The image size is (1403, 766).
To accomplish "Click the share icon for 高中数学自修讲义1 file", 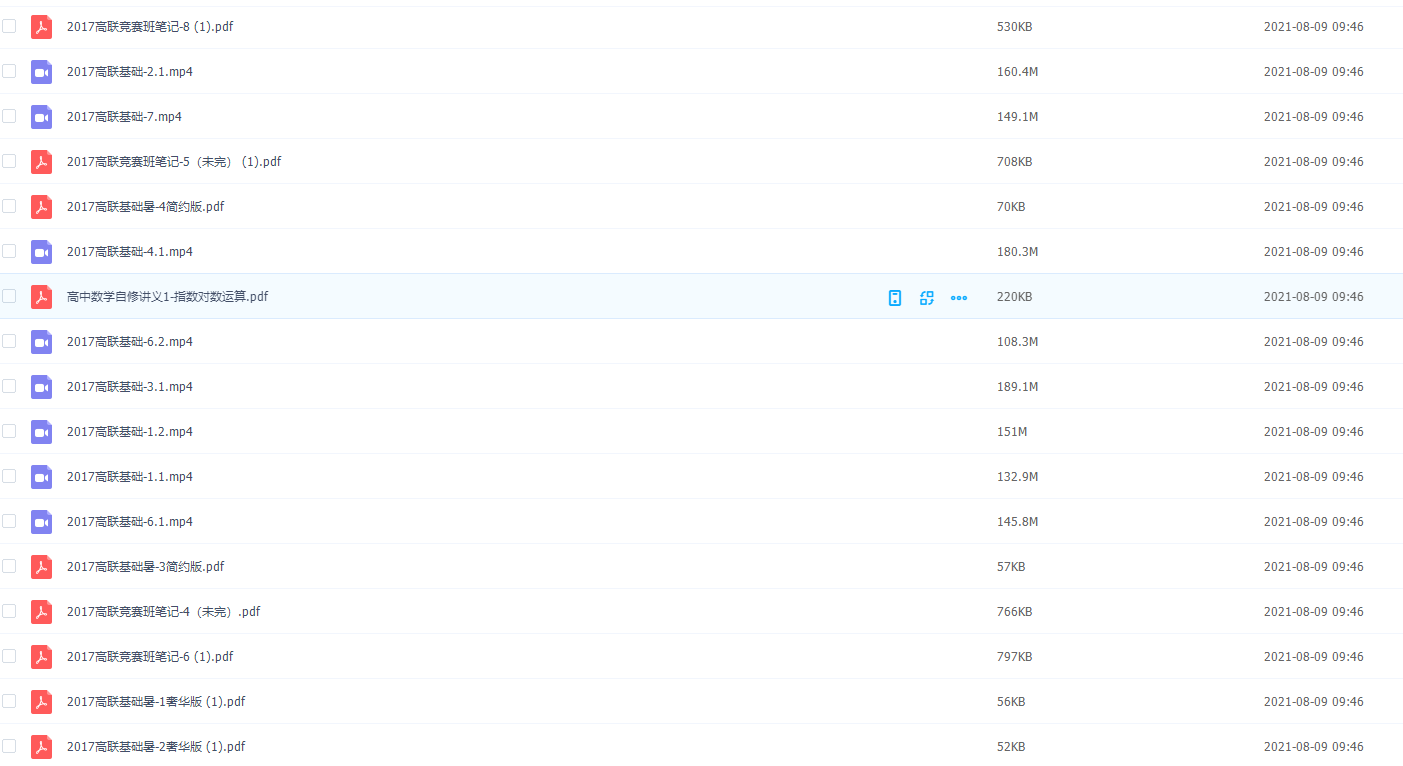I will [927, 297].
